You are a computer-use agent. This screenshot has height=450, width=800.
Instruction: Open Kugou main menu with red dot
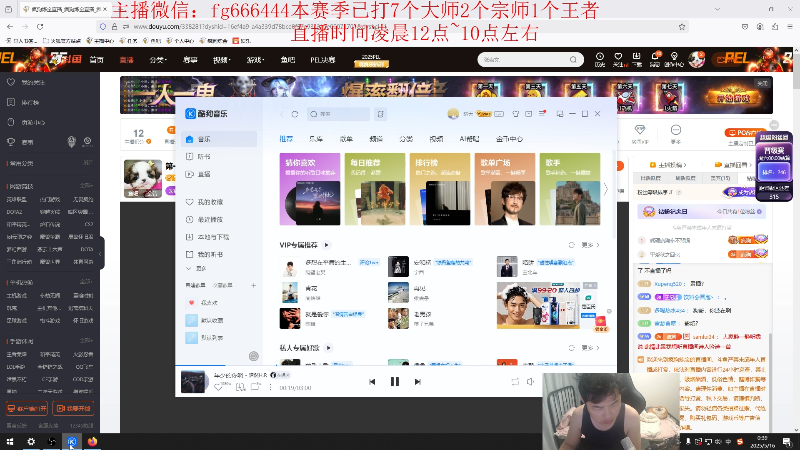click(x=542, y=114)
